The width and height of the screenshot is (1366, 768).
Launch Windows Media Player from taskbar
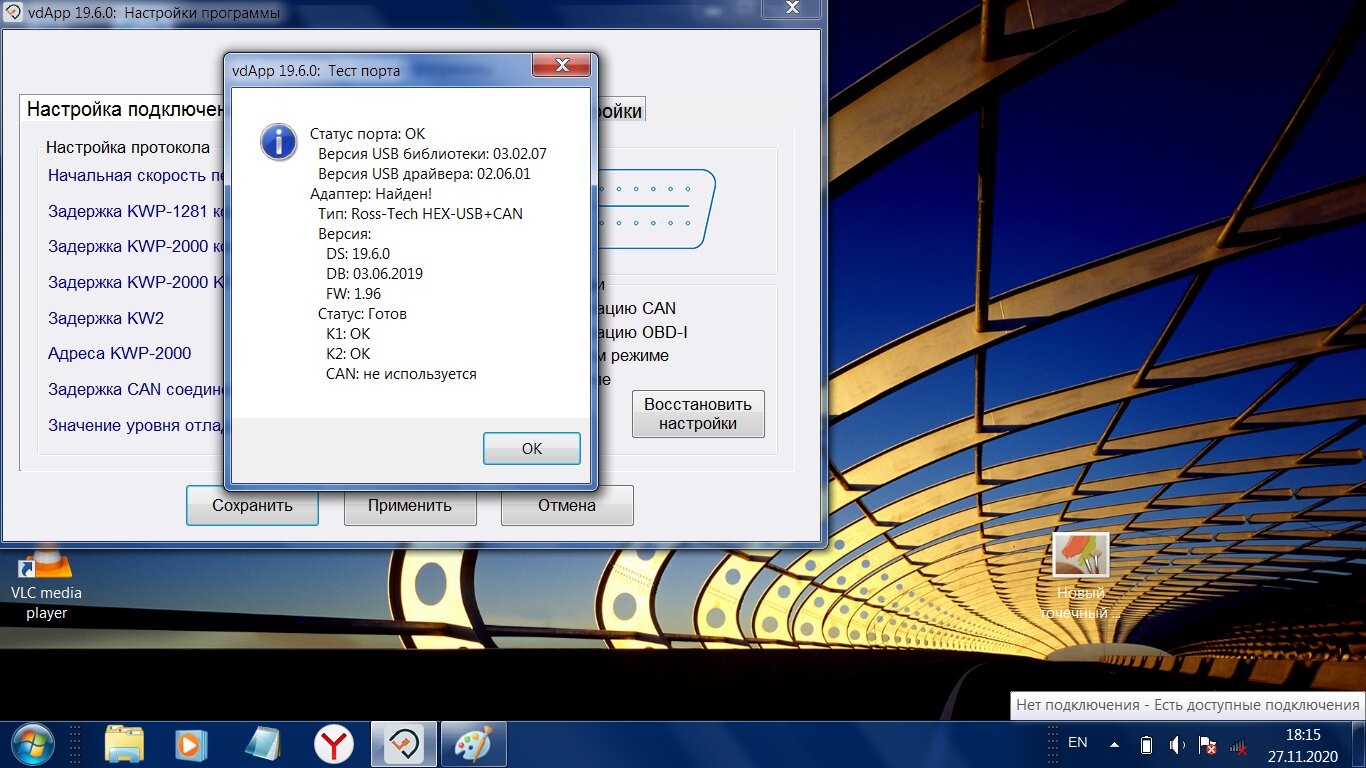[x=190, y=744]
